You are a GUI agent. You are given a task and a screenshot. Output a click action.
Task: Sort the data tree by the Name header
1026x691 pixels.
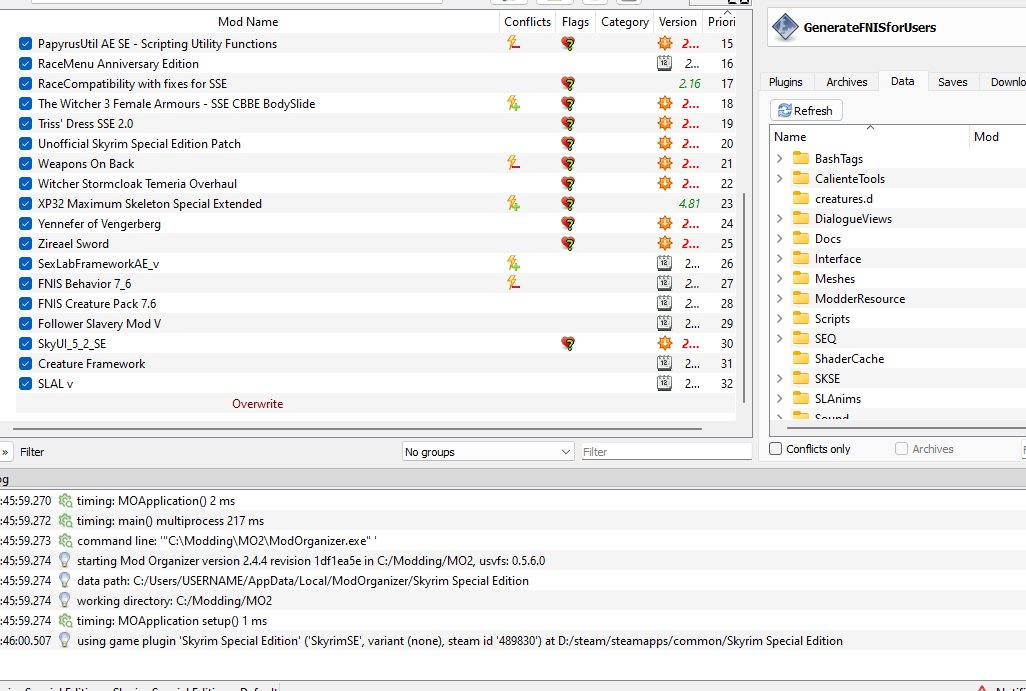pos(870,137)
